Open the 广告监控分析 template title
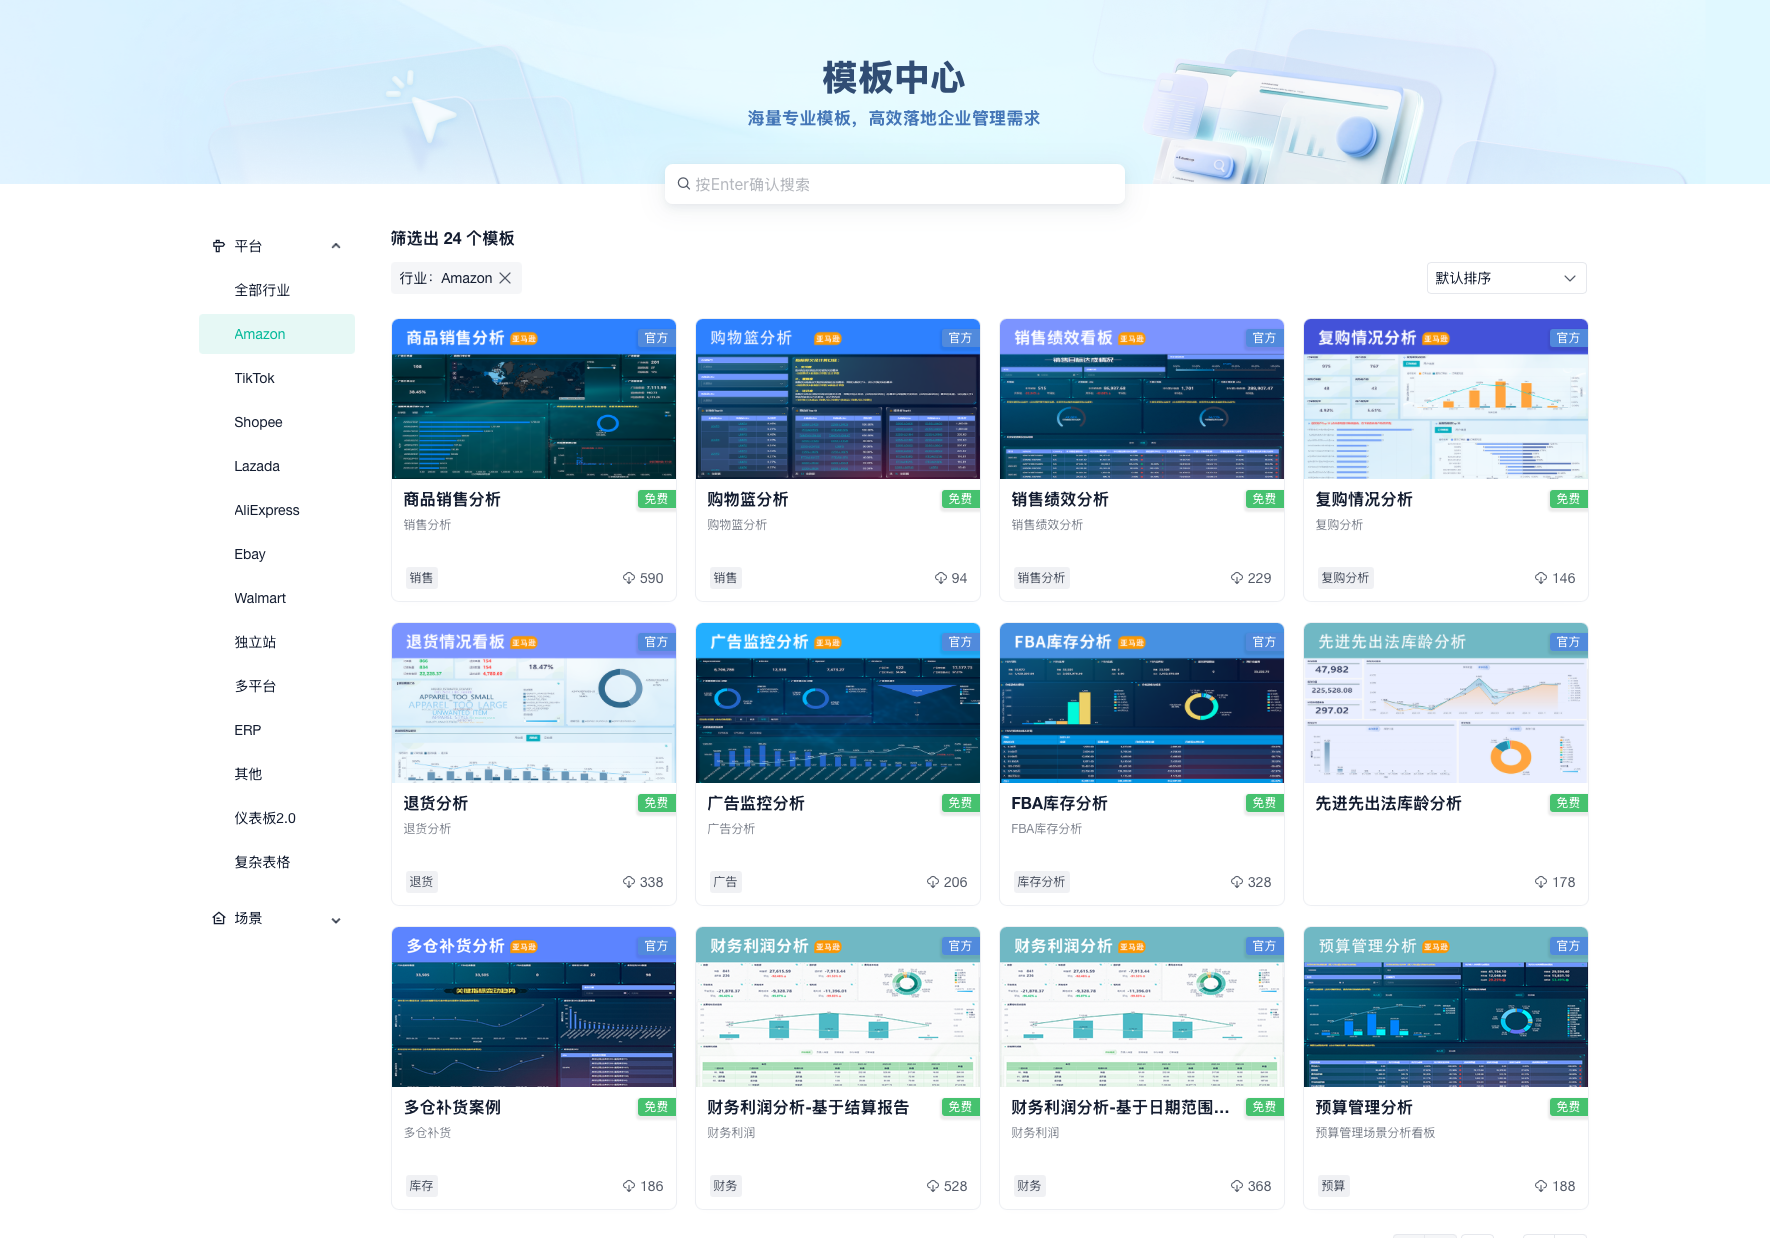The image size is (1770, 1238). [755, 804]
